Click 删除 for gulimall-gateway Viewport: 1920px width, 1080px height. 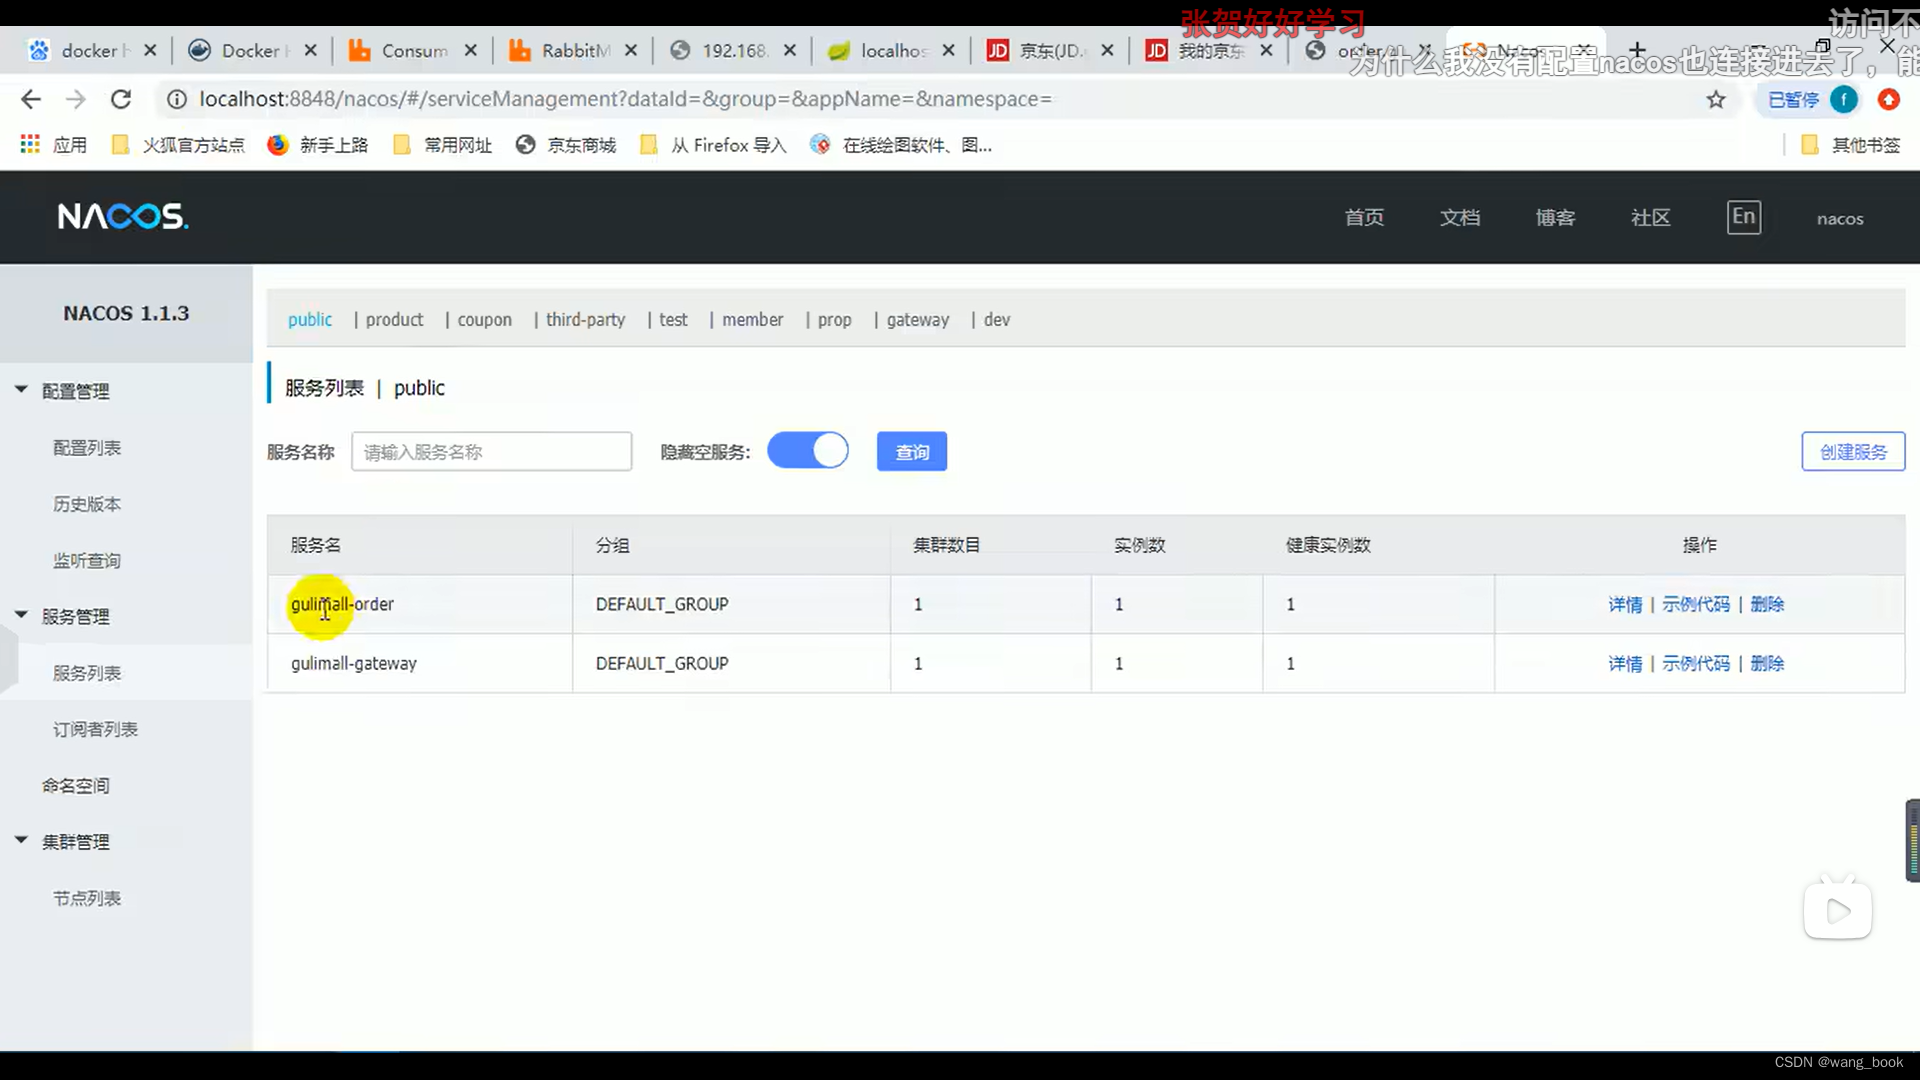1767,663
